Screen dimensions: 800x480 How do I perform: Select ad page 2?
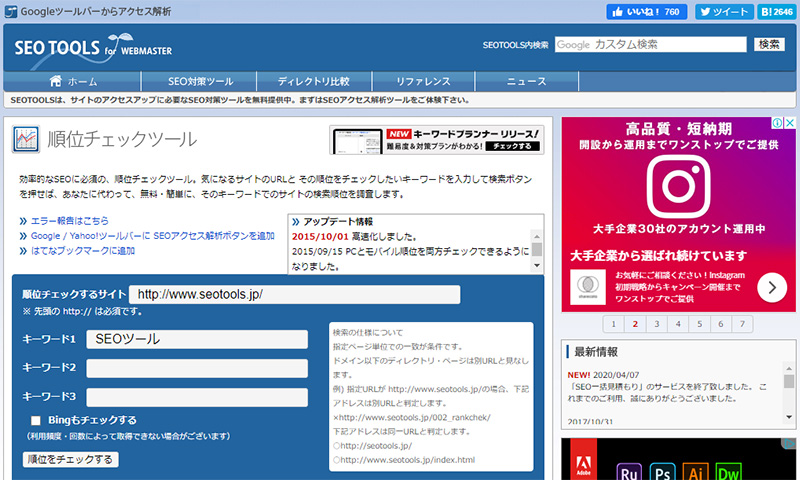635,324
